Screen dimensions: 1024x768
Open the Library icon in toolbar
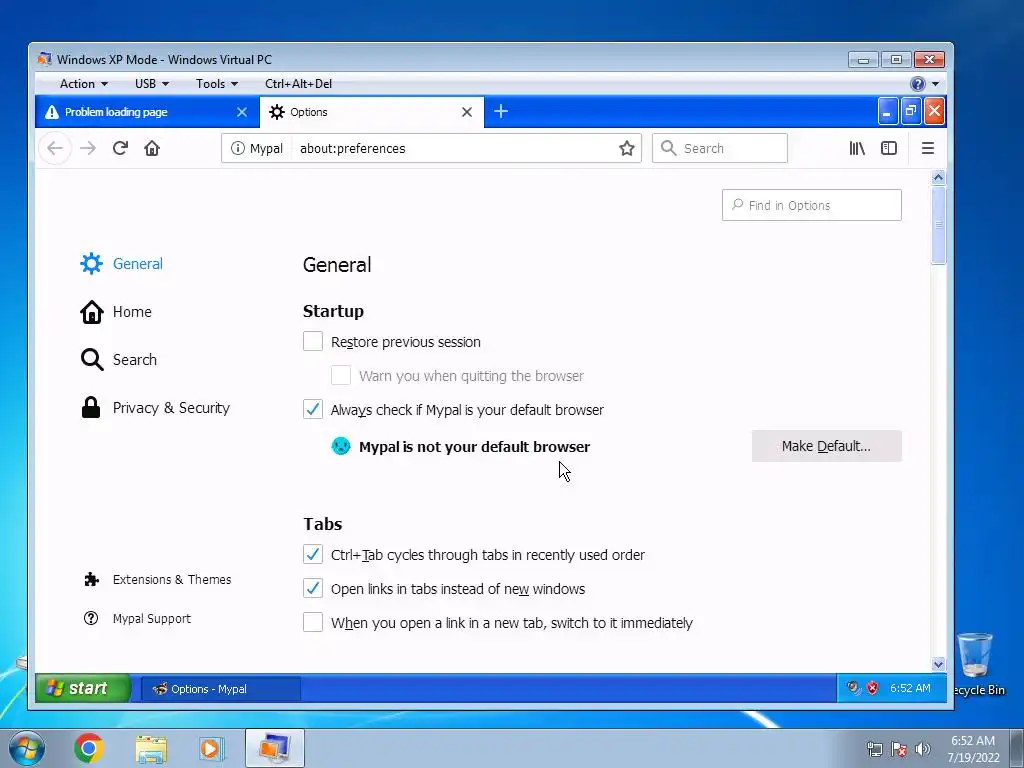[x=857, y=148]
